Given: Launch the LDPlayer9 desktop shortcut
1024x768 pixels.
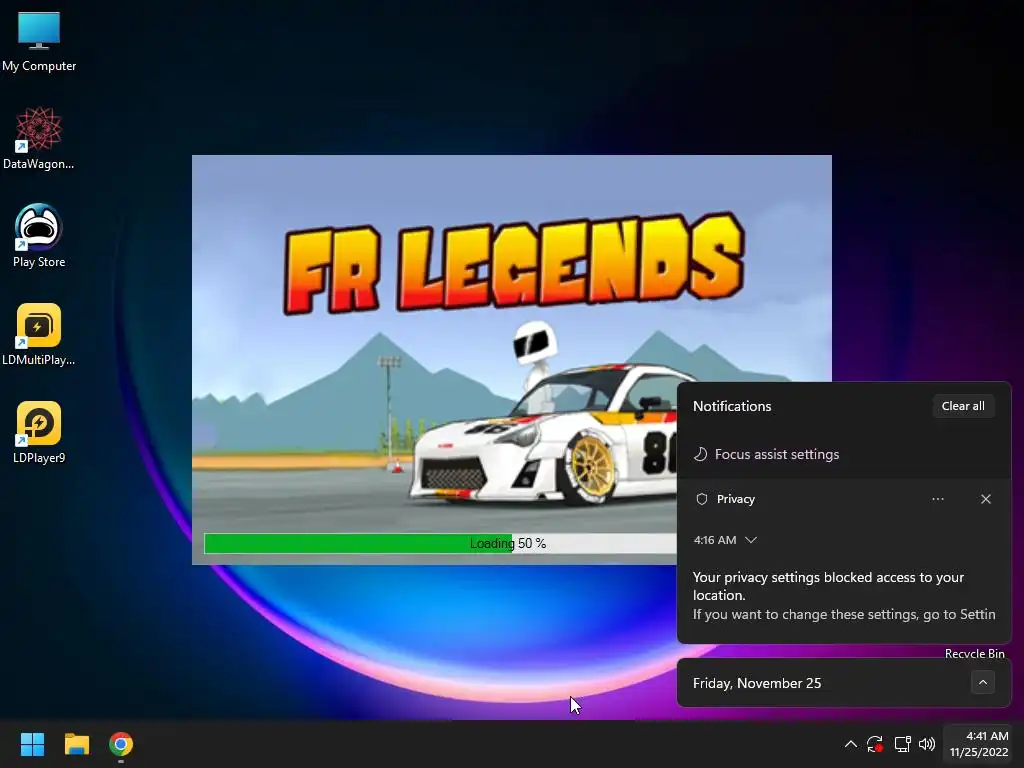Looking at the screenshot, I should click(x=39, y=432).
